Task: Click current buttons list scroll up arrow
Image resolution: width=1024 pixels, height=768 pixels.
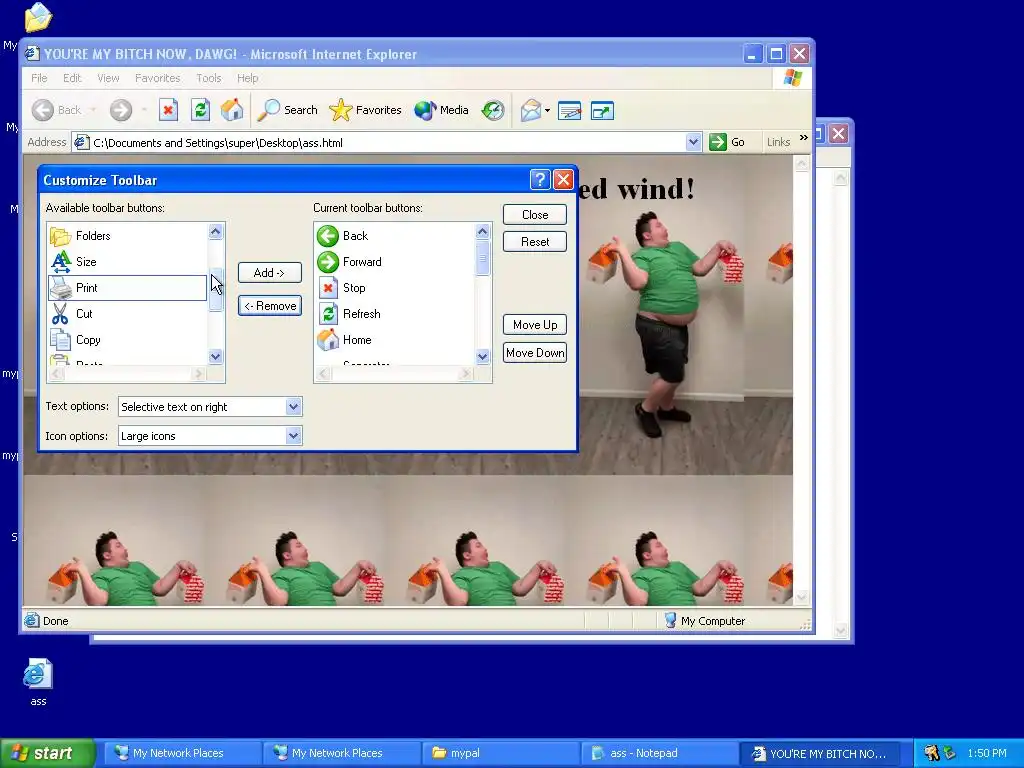Action: [483, 231]
